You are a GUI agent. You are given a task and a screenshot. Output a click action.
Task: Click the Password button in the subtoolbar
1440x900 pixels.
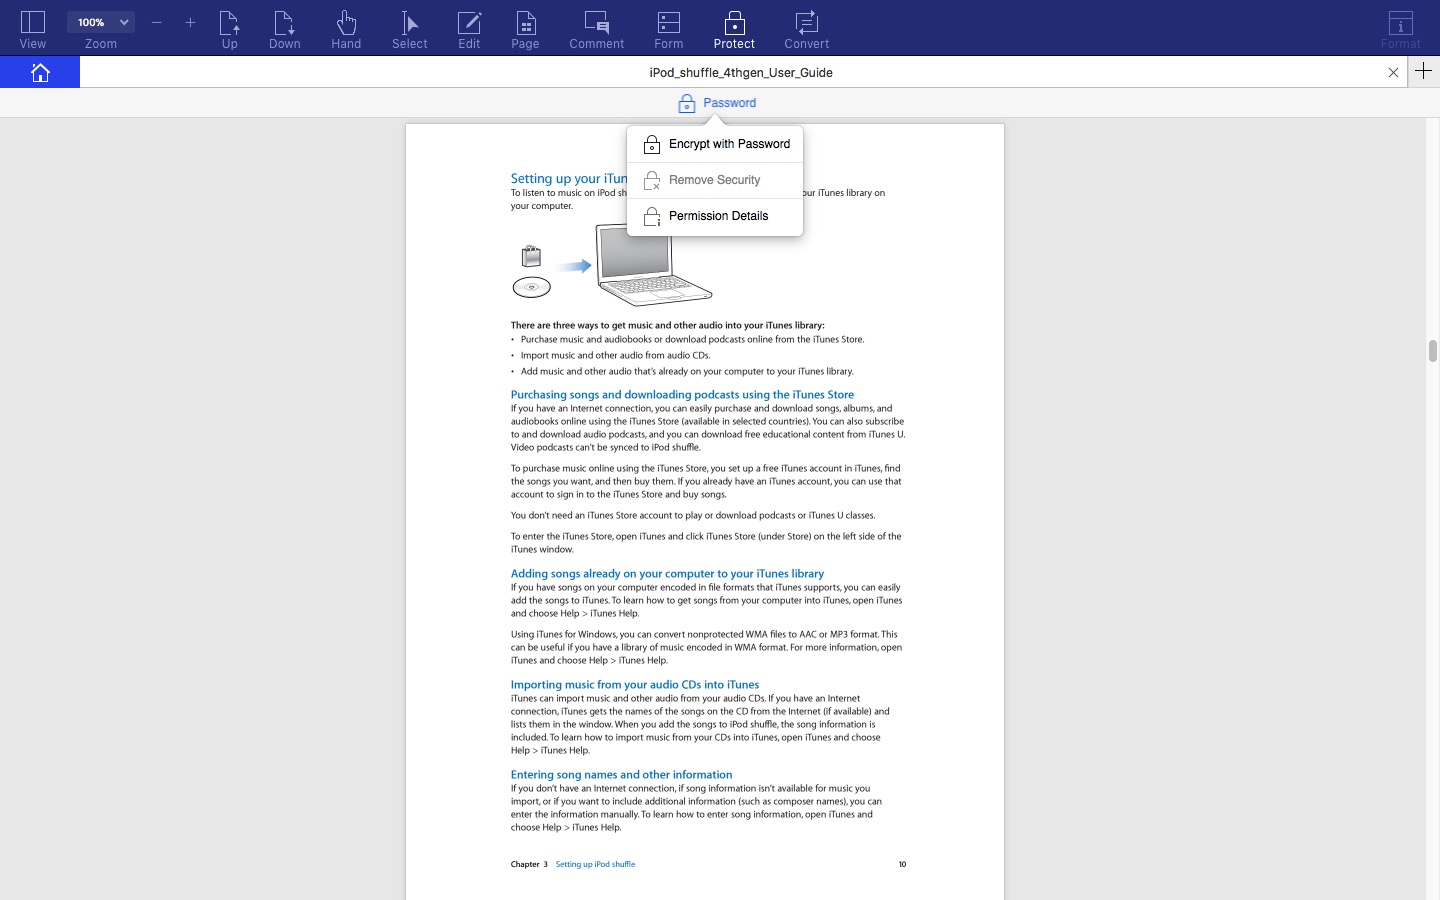[x=717, y=103]
